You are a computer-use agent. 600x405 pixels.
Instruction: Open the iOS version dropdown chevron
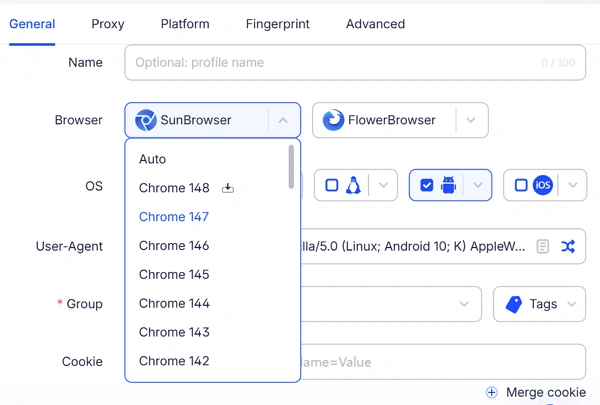573,185
